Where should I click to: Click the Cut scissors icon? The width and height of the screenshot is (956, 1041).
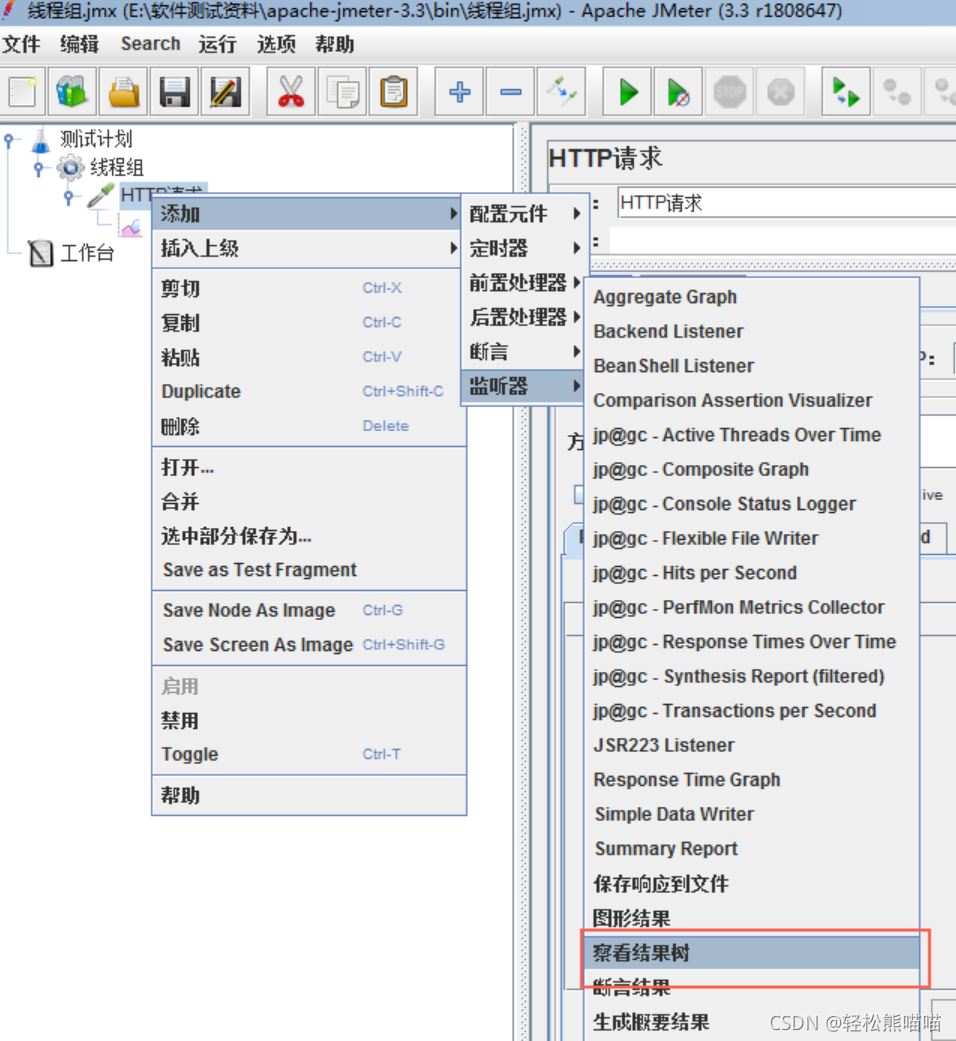[x=291, y=92]
